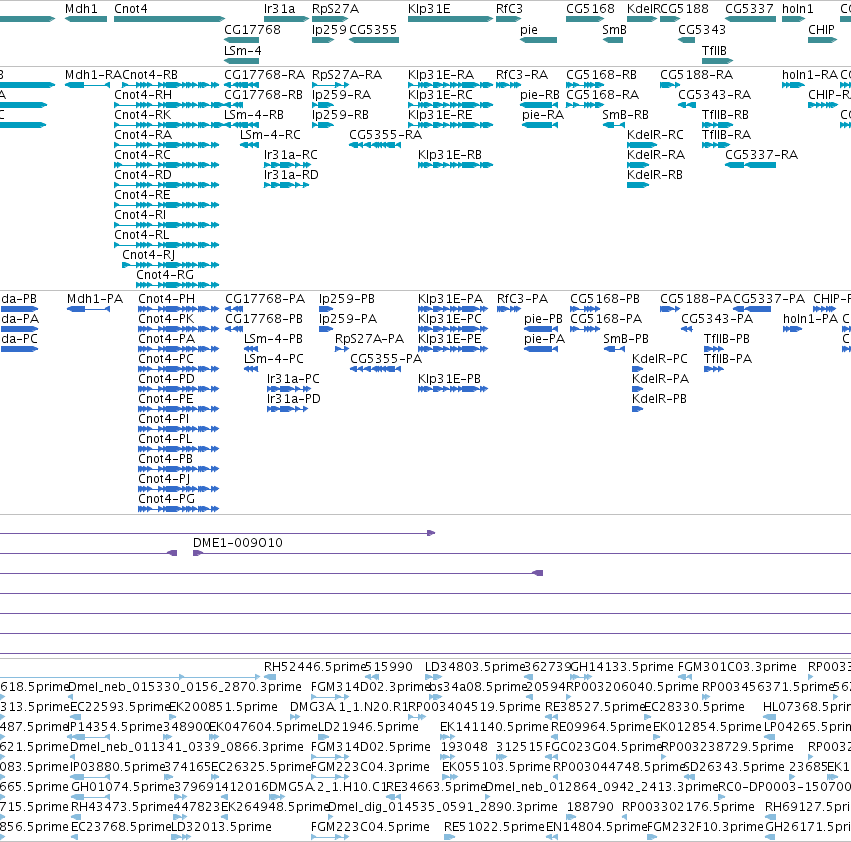851x842 pixels.
Task: Open the 'RfC3-RA' transcript label
Action: coord(522,75)
